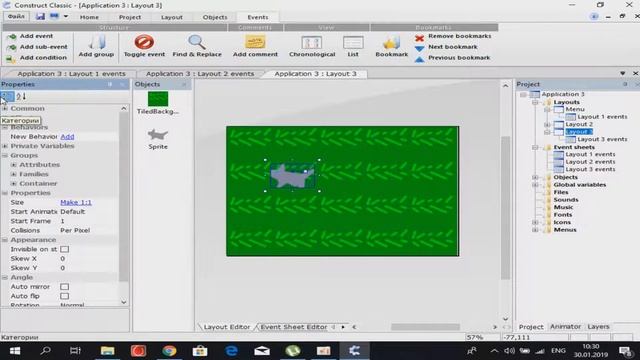Collapse the Groups section

[x=5, y=156]
